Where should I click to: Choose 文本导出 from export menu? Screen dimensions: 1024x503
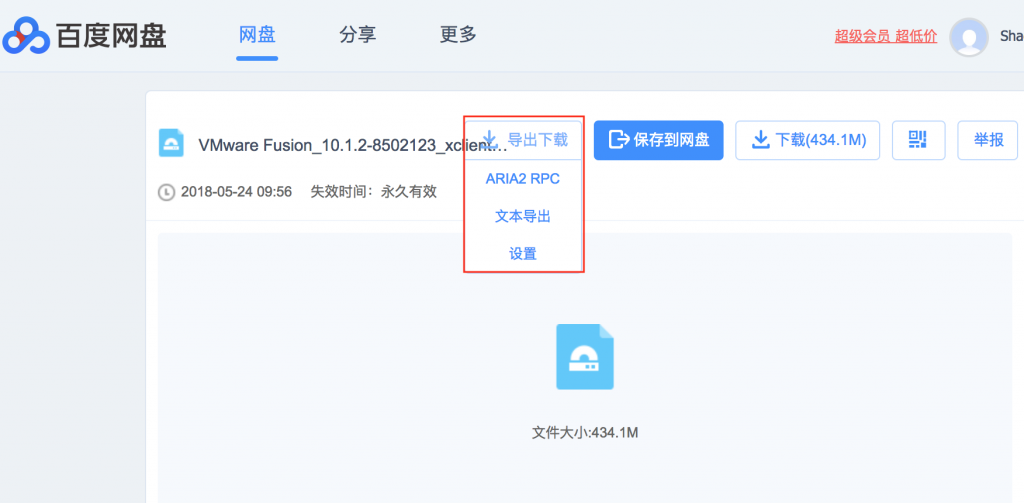523,216
